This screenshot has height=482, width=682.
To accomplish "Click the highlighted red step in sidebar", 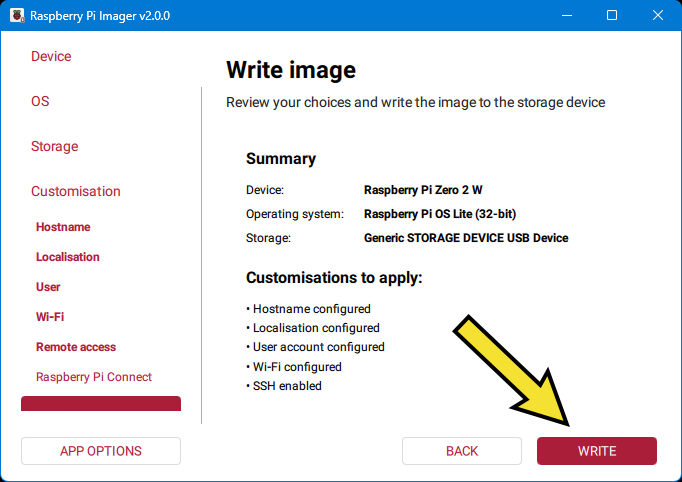I will click(x=101, y=404).
